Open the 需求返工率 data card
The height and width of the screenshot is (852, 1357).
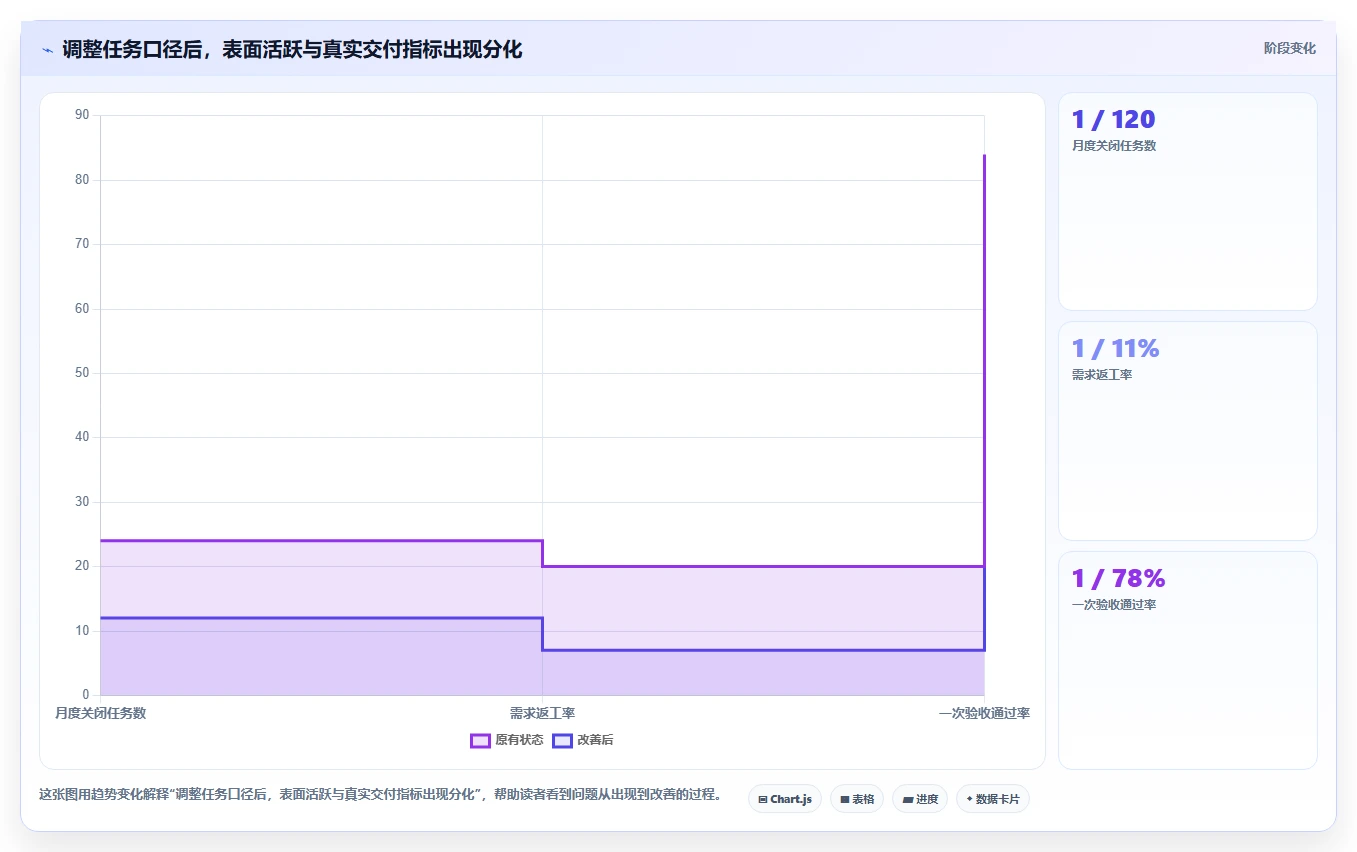point(1188,431)
